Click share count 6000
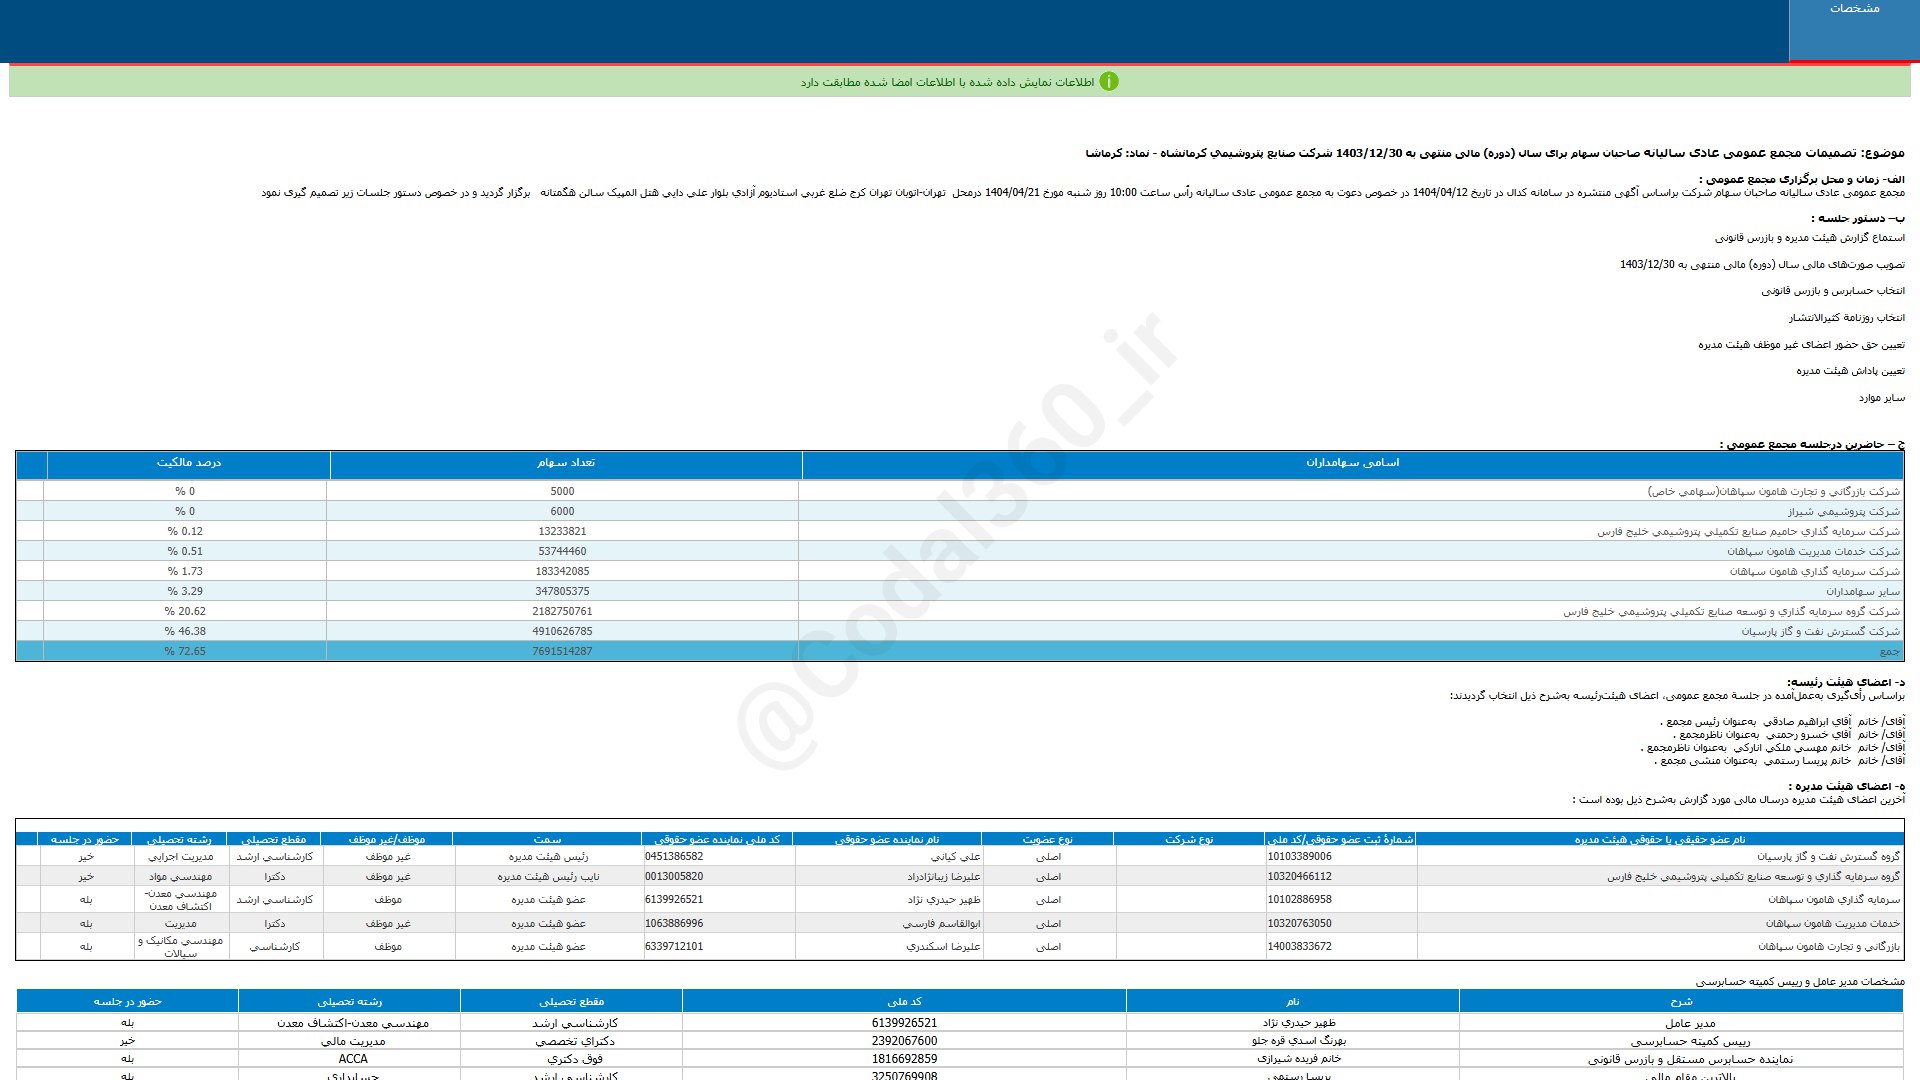Screen dimensions: 1920x1080 point(562,511)
